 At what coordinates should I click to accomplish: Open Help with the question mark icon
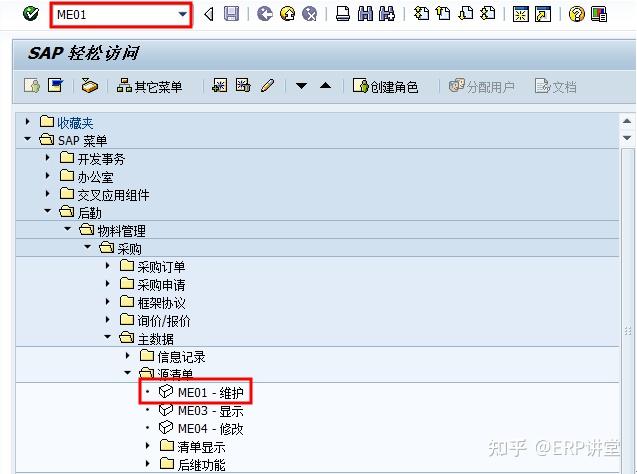576,14
